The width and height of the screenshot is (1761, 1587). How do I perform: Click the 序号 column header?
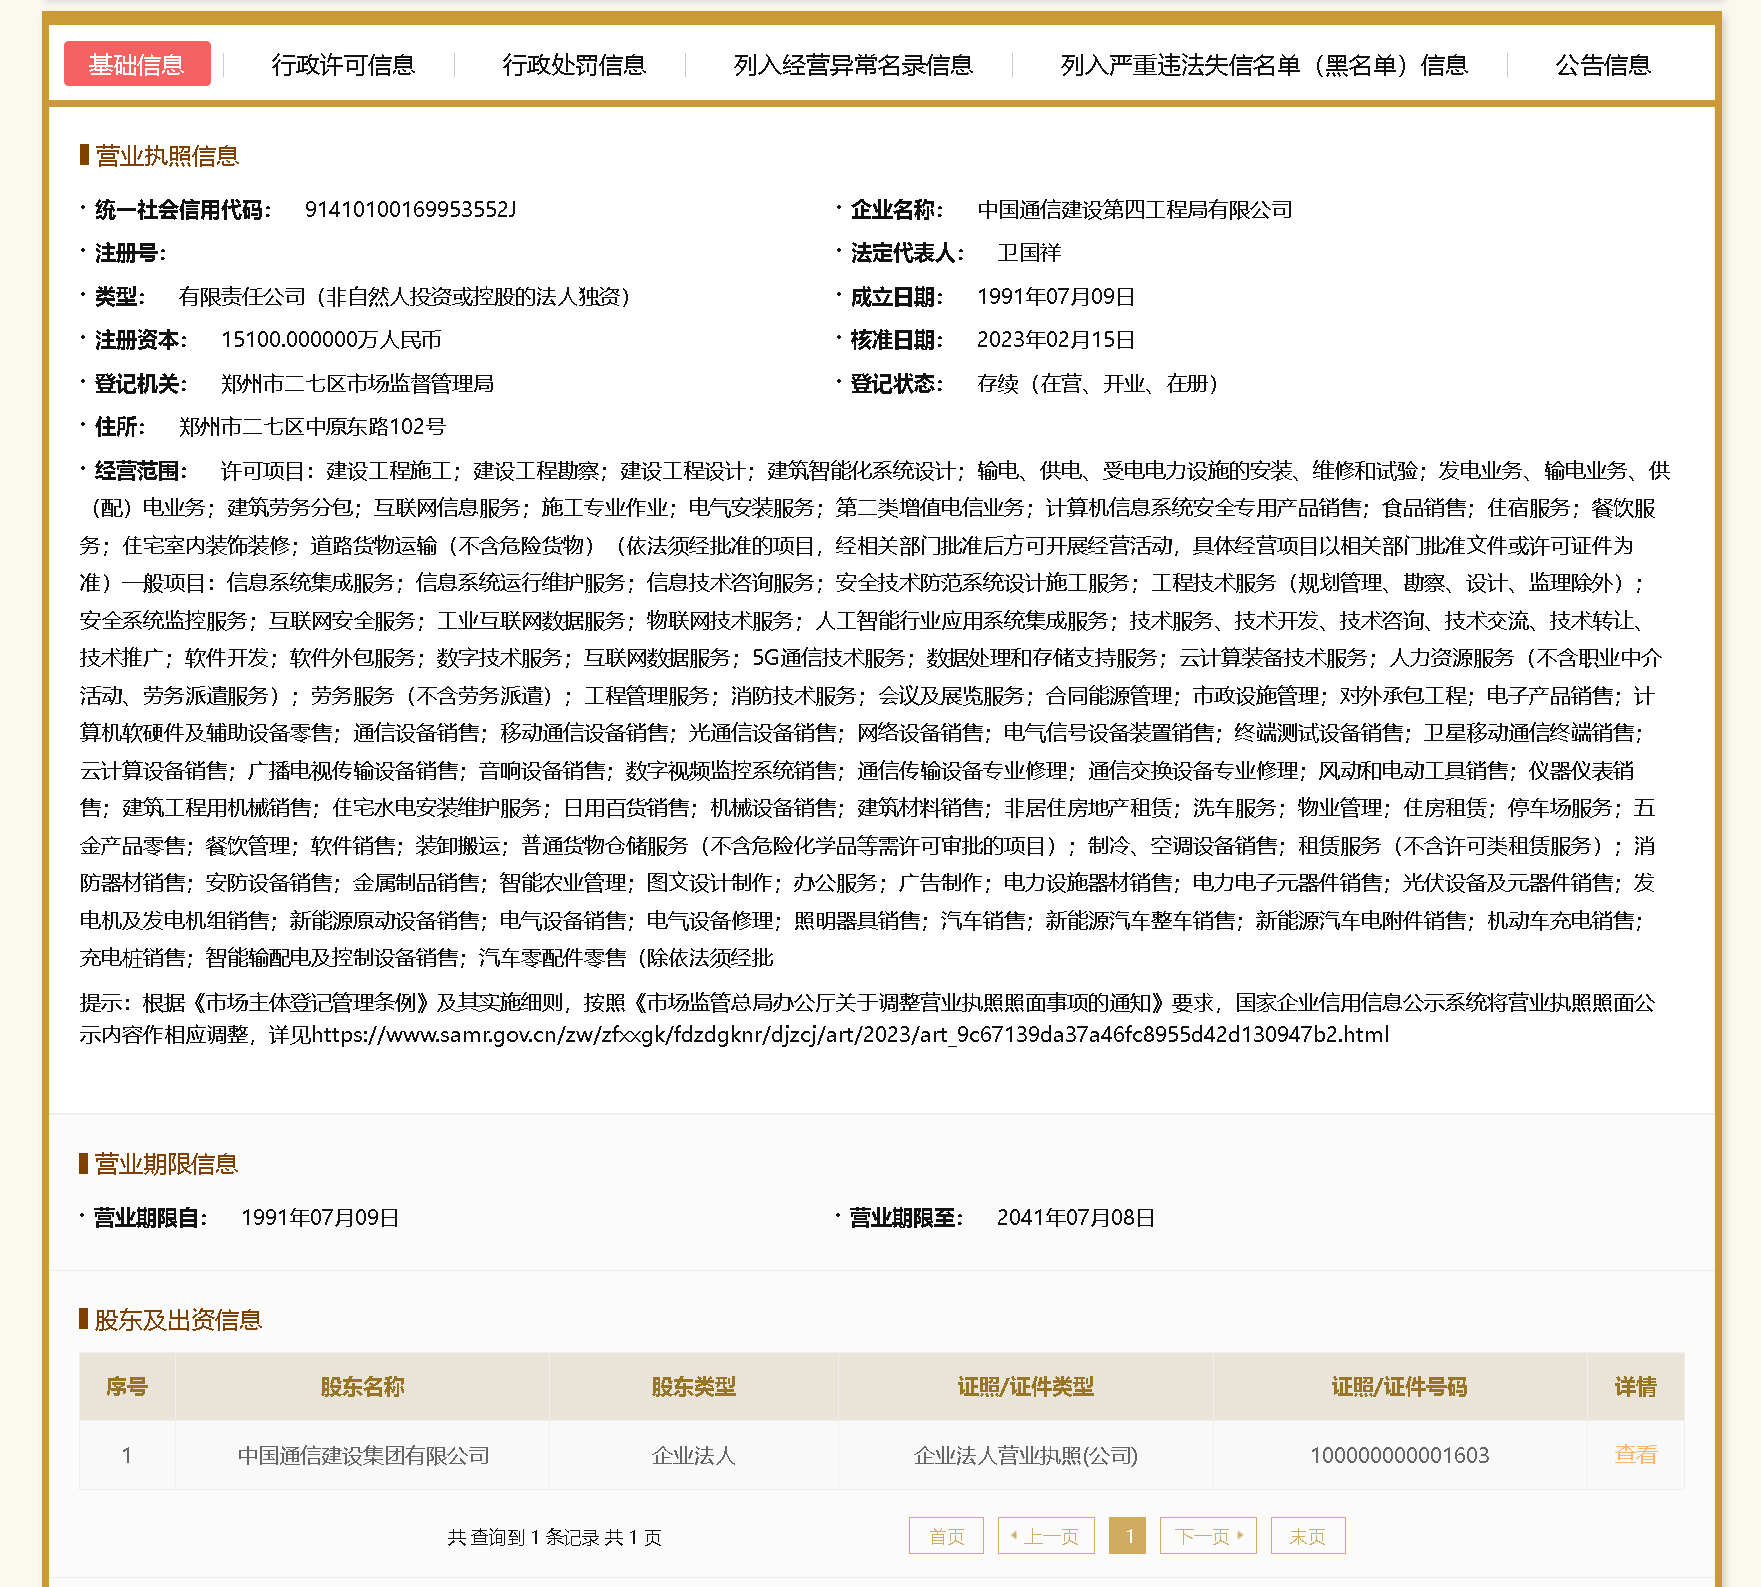coord(127,1387)
